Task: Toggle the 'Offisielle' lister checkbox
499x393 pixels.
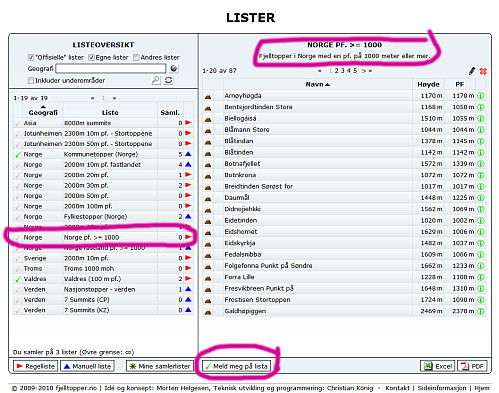Action: coord(31,58)
